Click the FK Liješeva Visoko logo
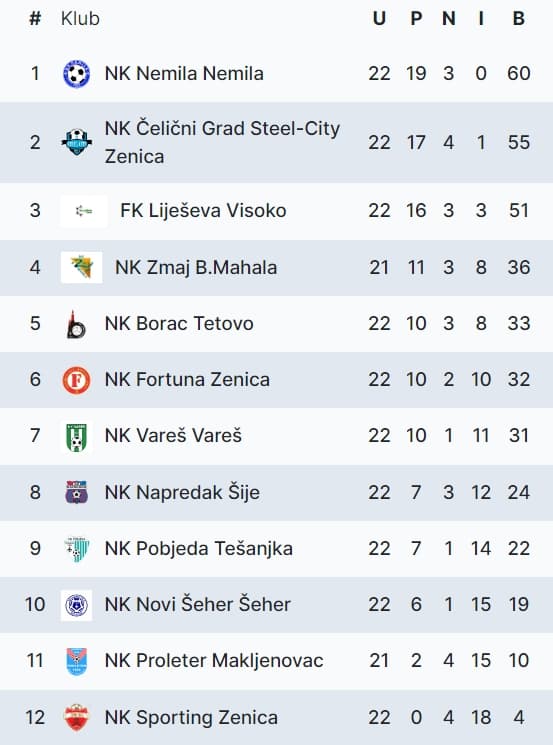Screen dimensions: 553x745 [84, 211]
